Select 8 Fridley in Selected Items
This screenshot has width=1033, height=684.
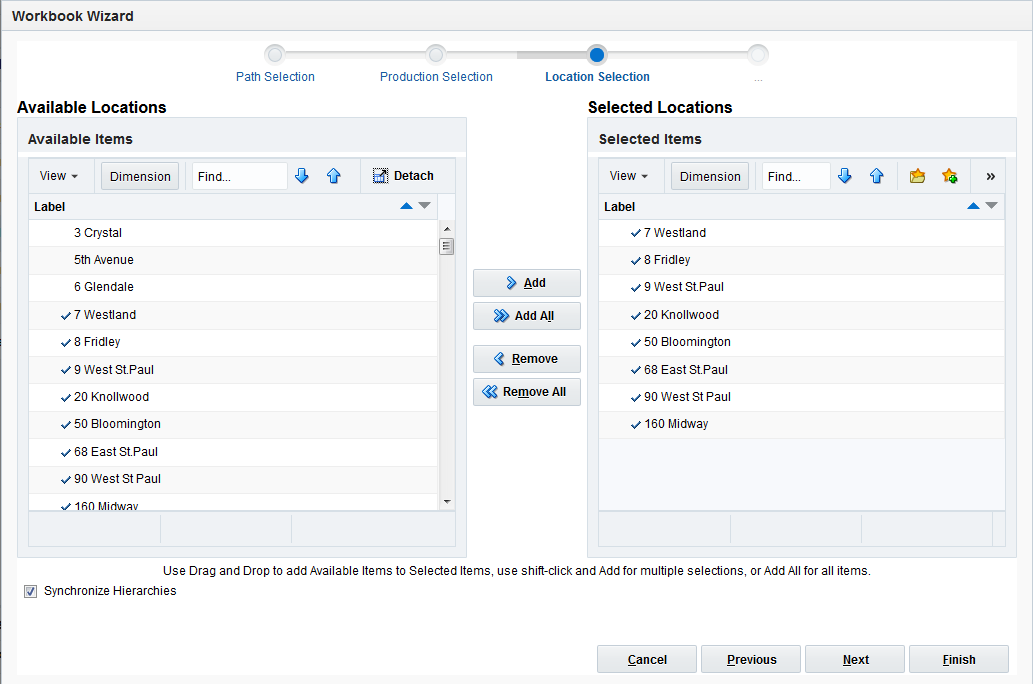802,260
